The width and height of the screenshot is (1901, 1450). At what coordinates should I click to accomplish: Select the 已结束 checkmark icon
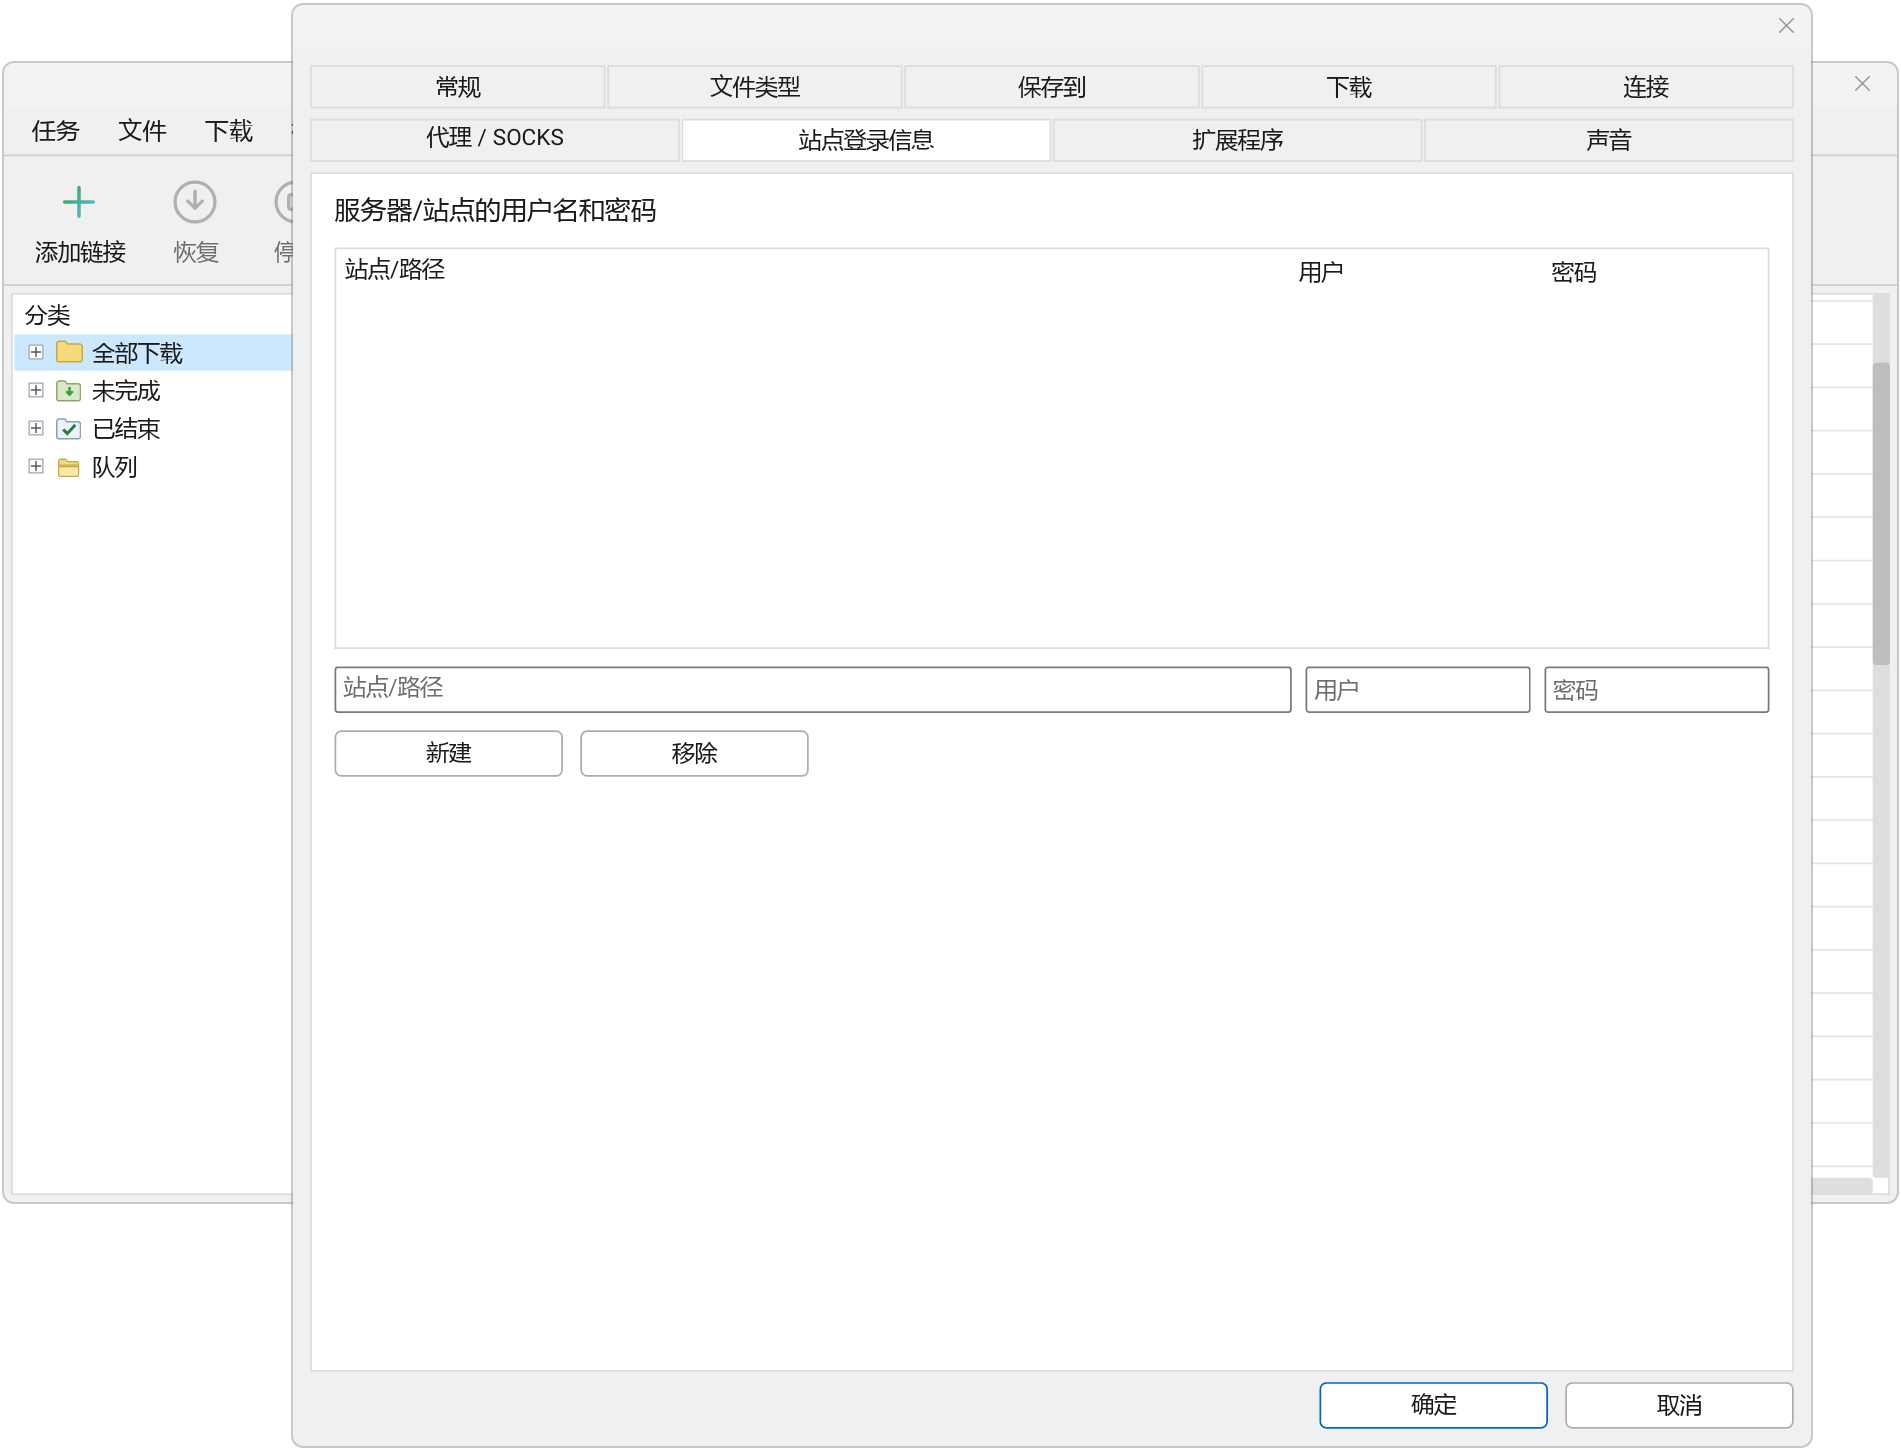click(69, 429)
